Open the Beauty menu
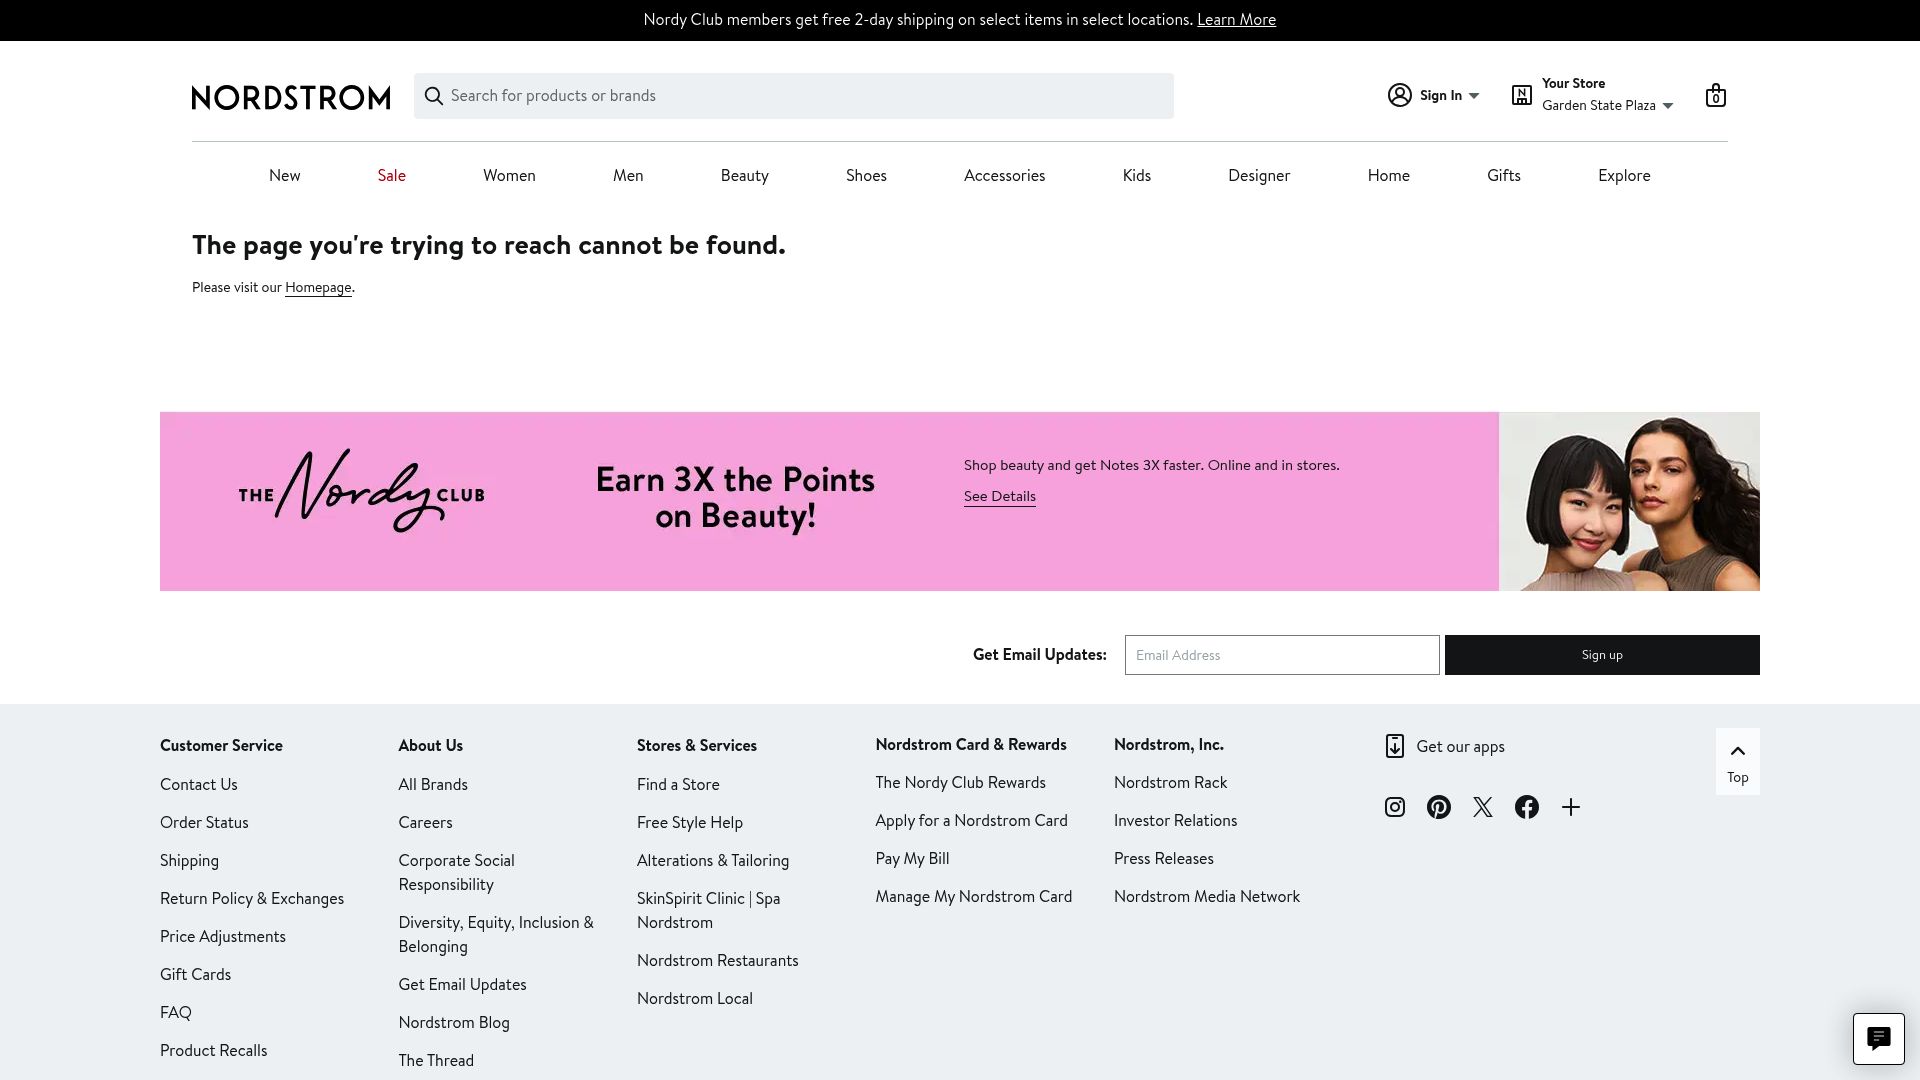The image size is (1920, 1080). (x=745, y=176)
